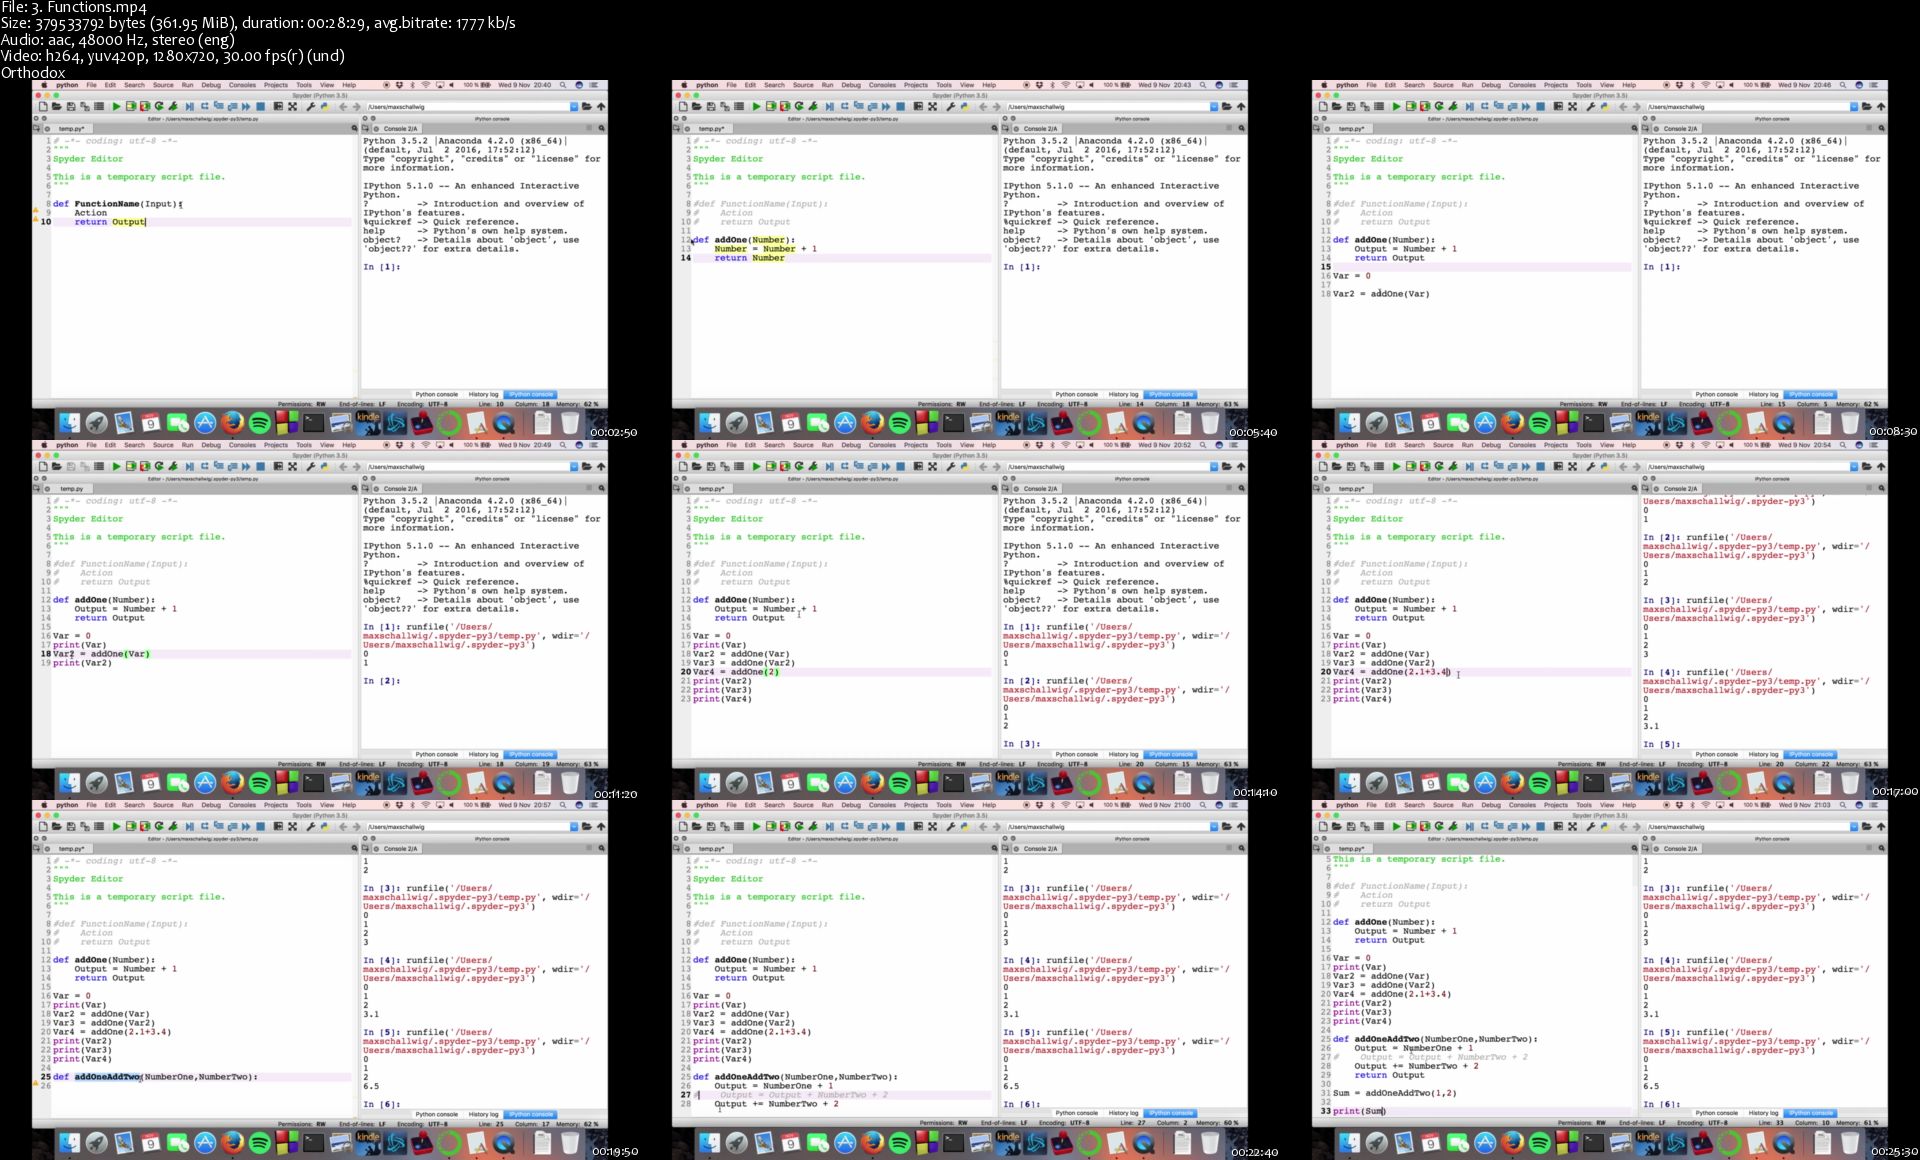Open Debug menu in the 00:11:20 frame

tap(211, 445)
